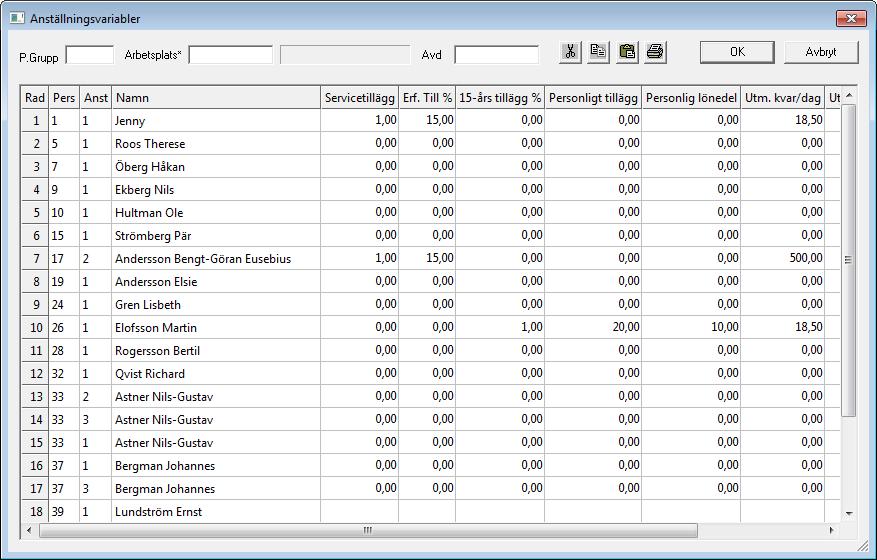877x560 pixels.
Task: Cancel with the Avbryt button
Action: (821, 52)
